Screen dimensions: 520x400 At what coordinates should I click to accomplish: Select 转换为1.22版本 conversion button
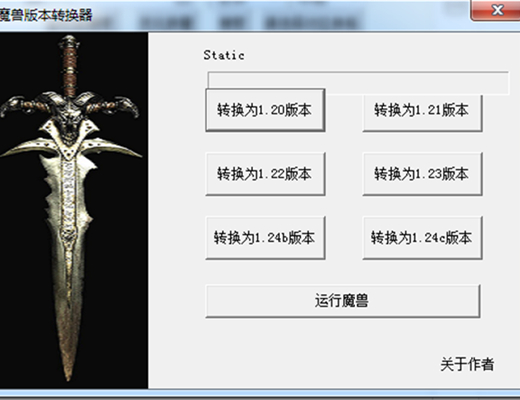(265, 174)
